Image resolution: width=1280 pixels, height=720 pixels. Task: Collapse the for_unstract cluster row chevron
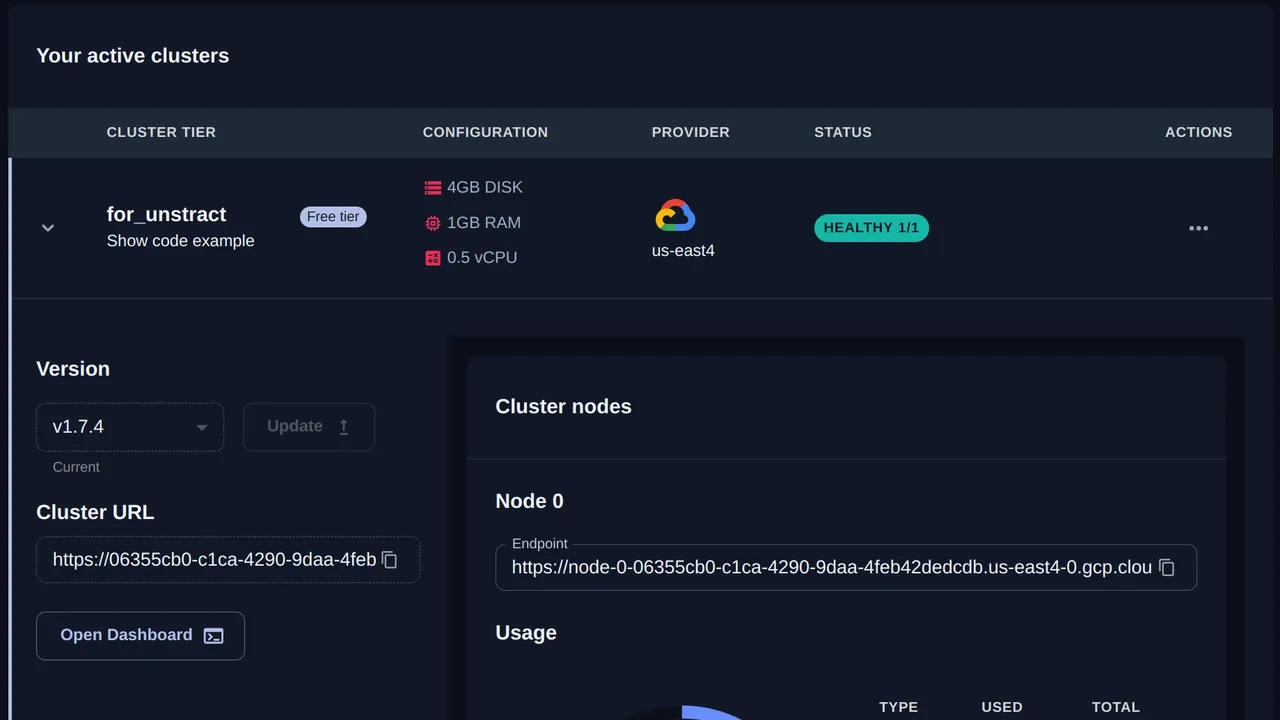(x=47, y=228)
